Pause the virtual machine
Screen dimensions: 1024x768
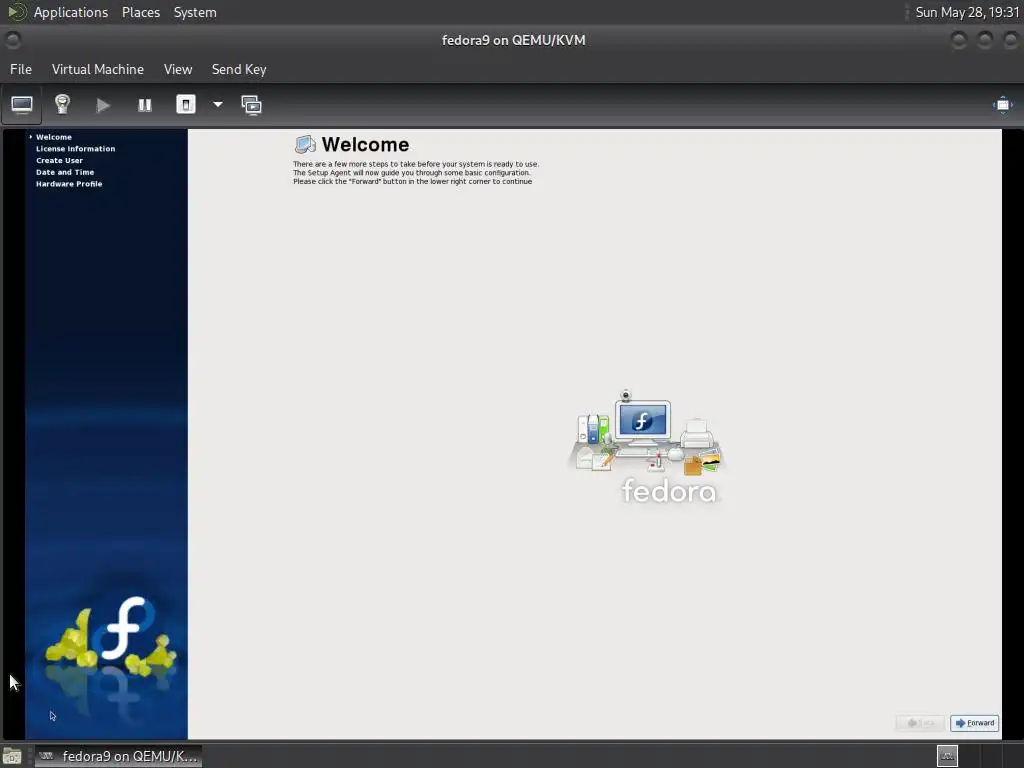click(145, 105)
